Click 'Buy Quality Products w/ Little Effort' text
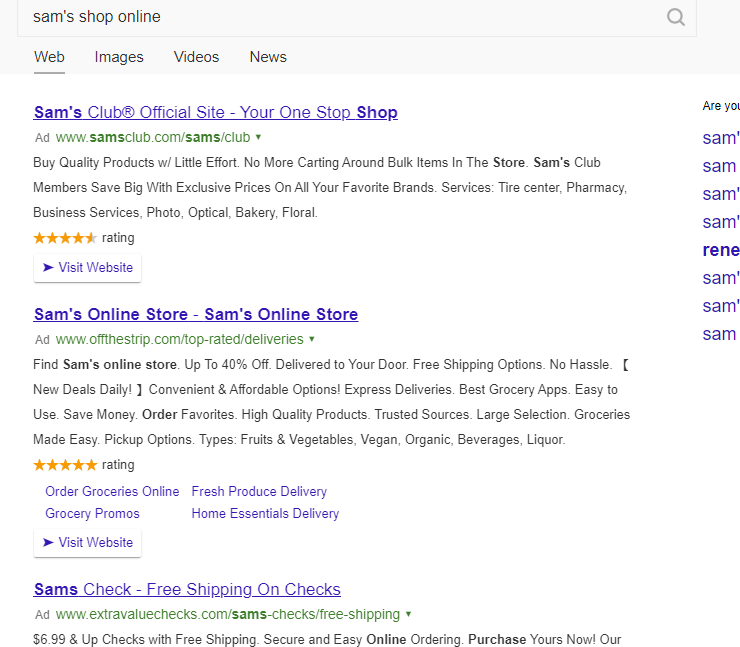Screen dimensions: 740x647 click(135, 163)
